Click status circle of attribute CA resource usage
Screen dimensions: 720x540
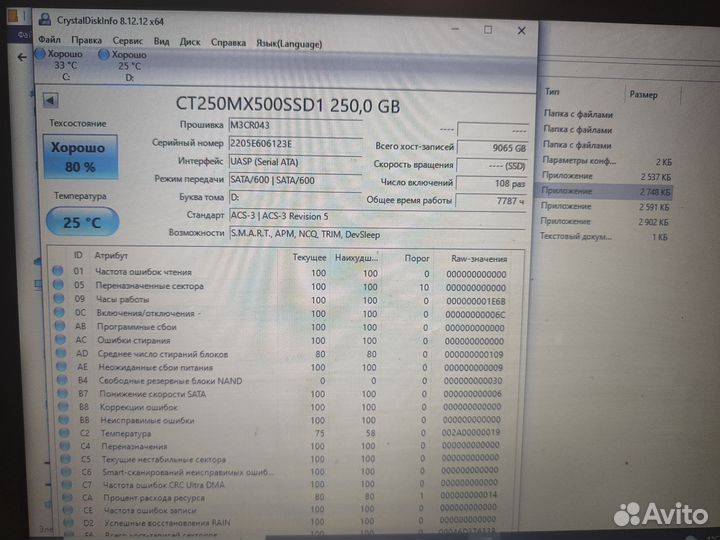click(x=68, y=497)
